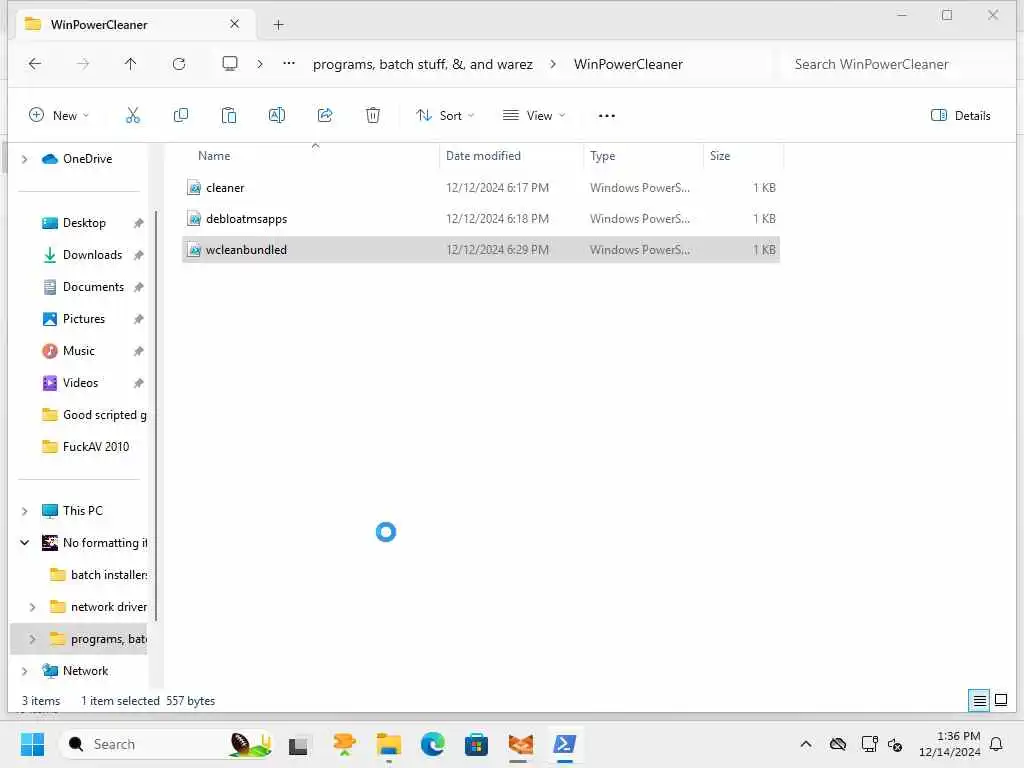Open Good scripted folder in sidebar
This screenshot has height=768, width=1024.
point(94,415)
